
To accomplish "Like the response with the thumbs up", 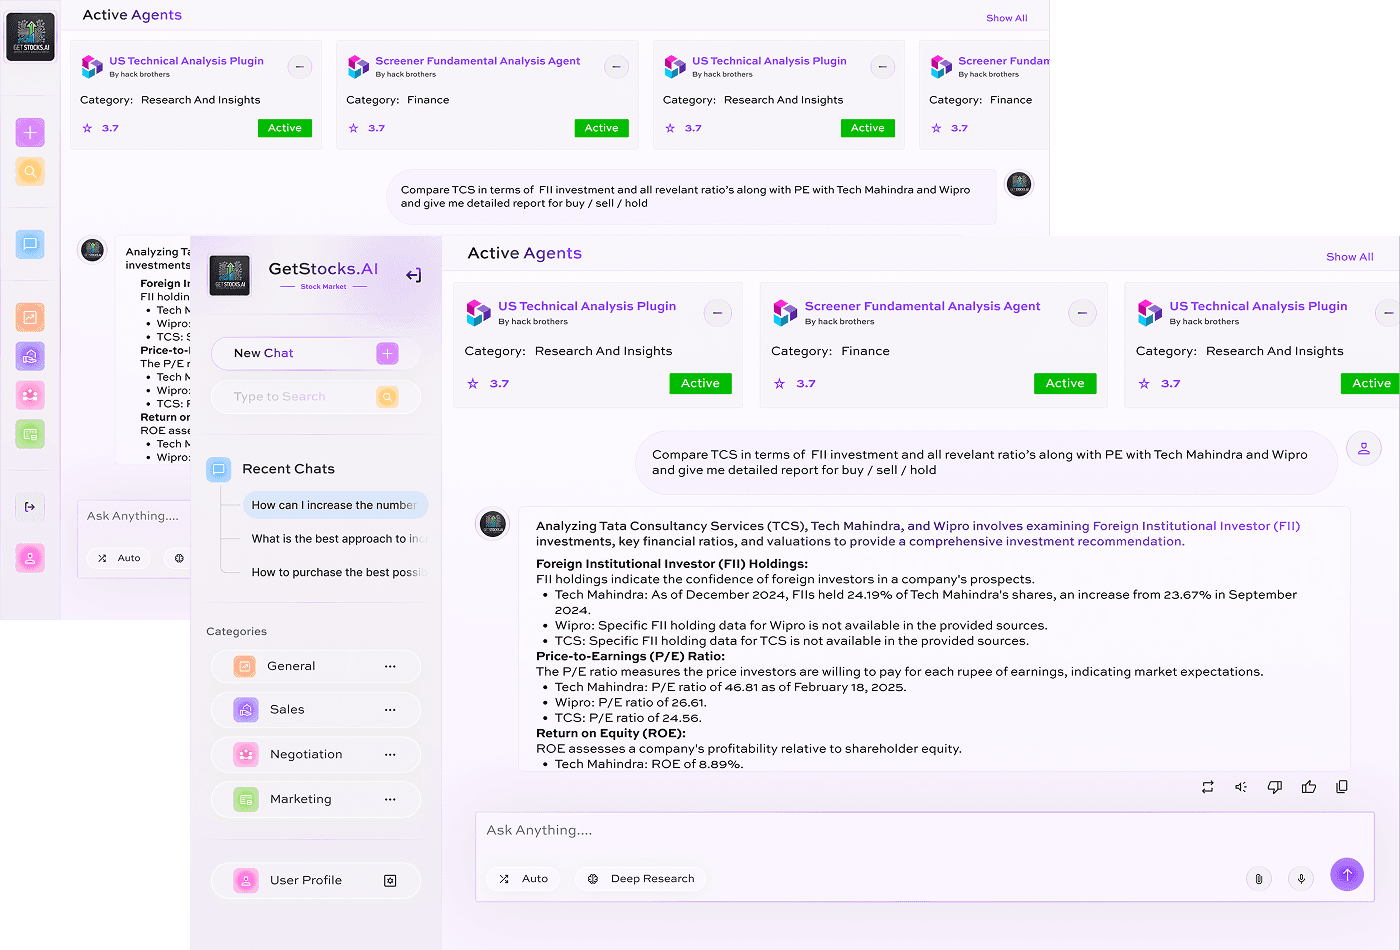I will tap(1309, 787).
